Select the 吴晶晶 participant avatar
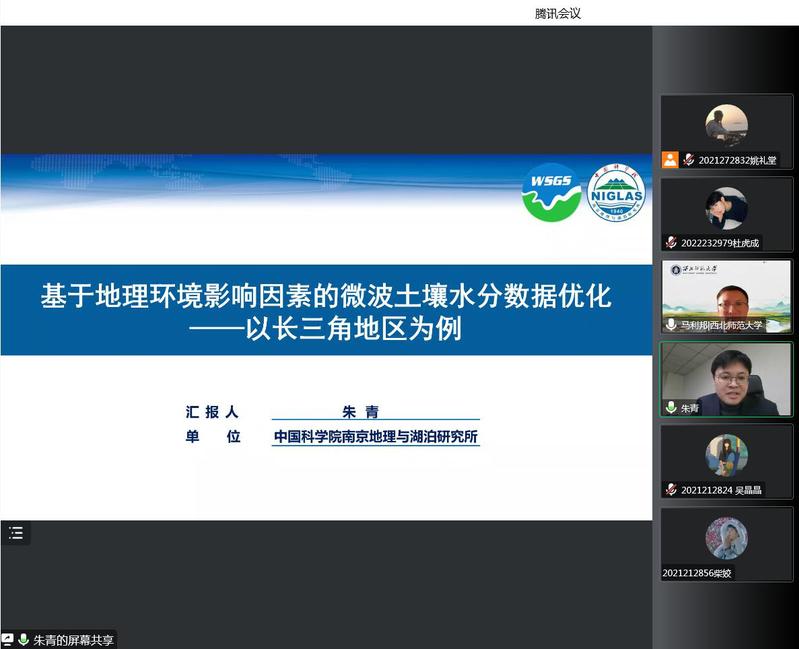 coord(726,455)
